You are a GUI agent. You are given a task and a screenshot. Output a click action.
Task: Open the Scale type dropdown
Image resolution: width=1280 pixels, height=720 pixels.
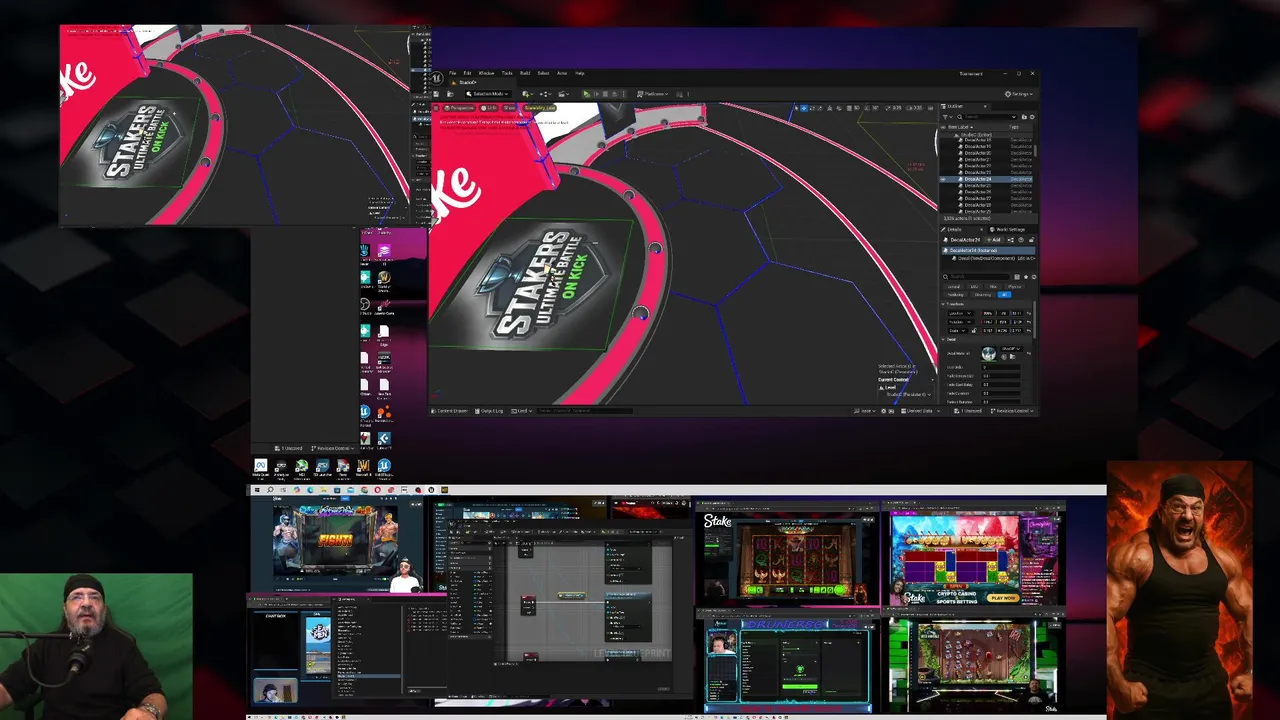pos(957,331)
